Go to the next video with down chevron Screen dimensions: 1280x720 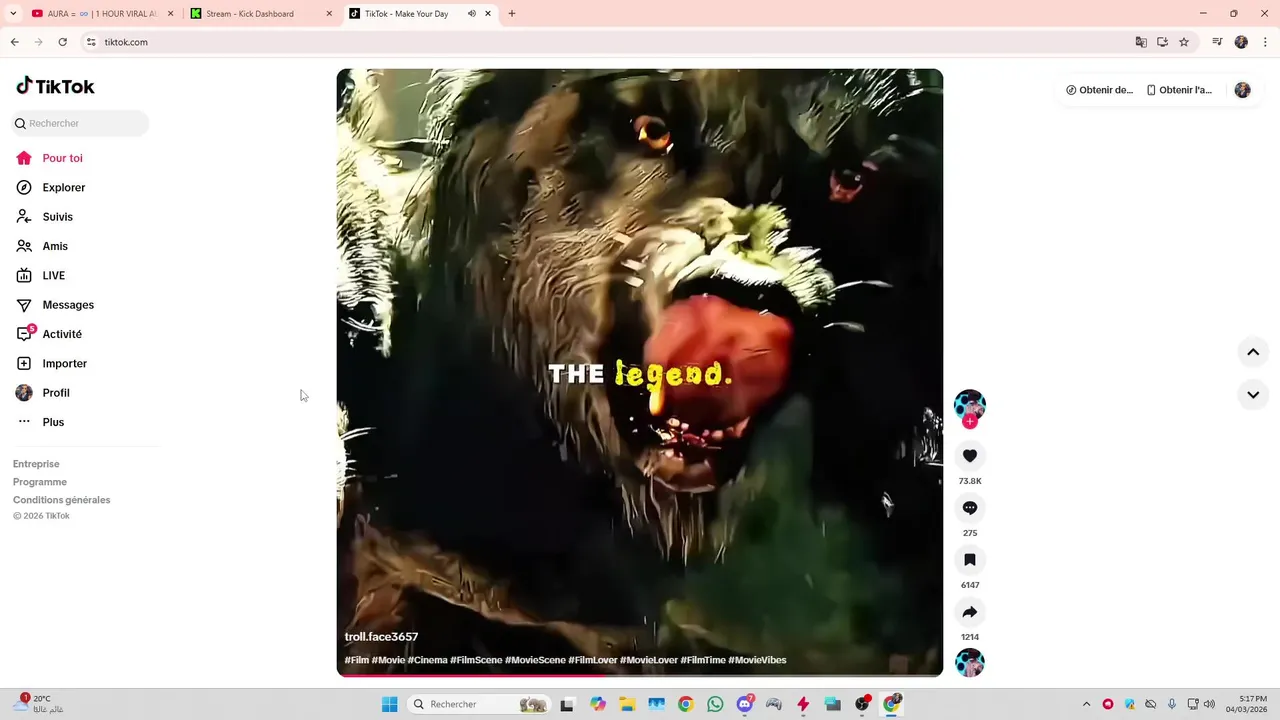(1253, 394)
